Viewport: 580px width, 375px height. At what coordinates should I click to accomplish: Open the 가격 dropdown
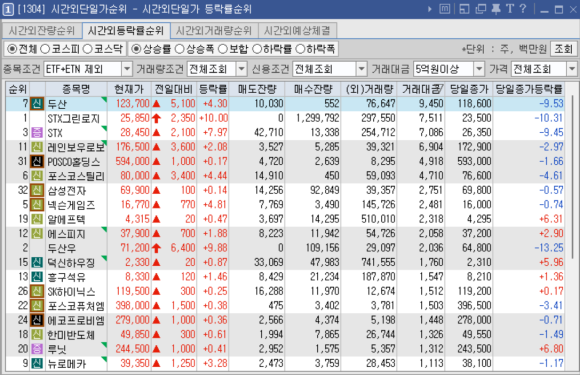coord(544,69)
